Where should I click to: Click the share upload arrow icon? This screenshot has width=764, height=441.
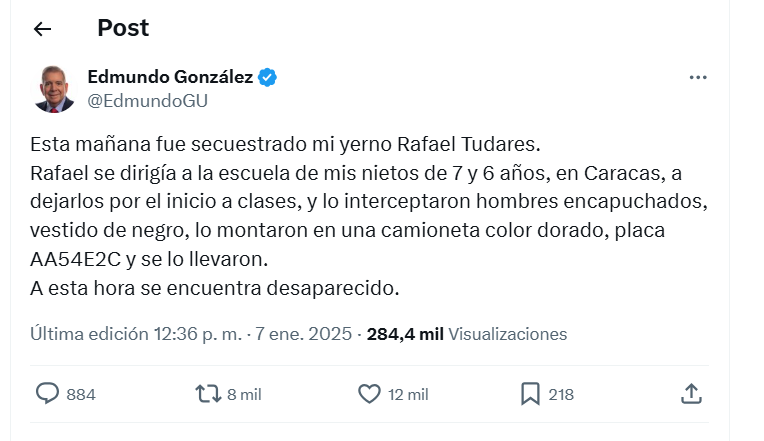(x=691, y=394)
